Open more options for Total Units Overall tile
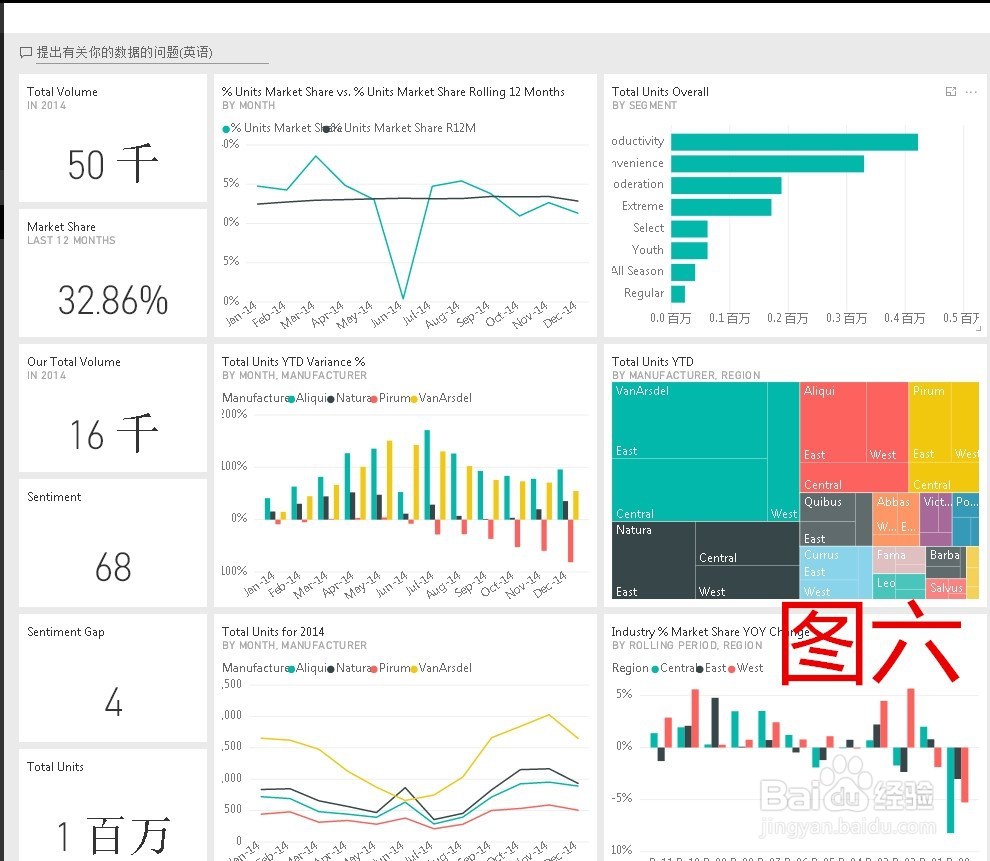Image resolution: width=990 pixels, height=861 pixels. tap(971, 91)
